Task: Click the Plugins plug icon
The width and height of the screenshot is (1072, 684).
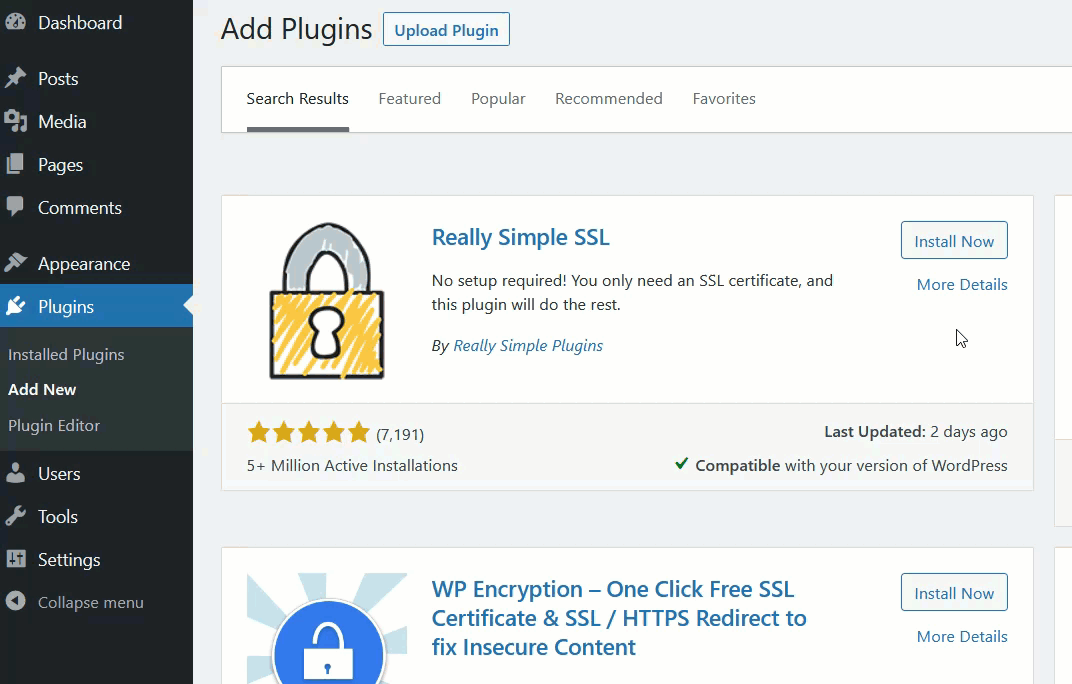Action: (15, 306)
